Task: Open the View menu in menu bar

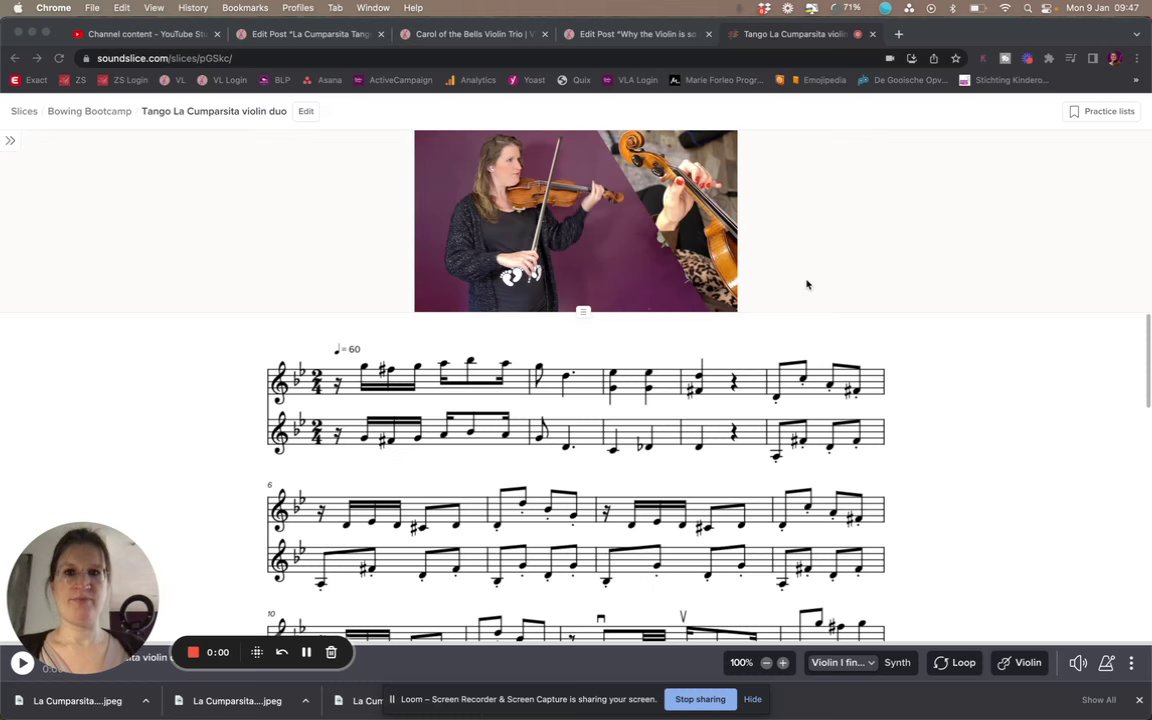Action: pos(154,8)
